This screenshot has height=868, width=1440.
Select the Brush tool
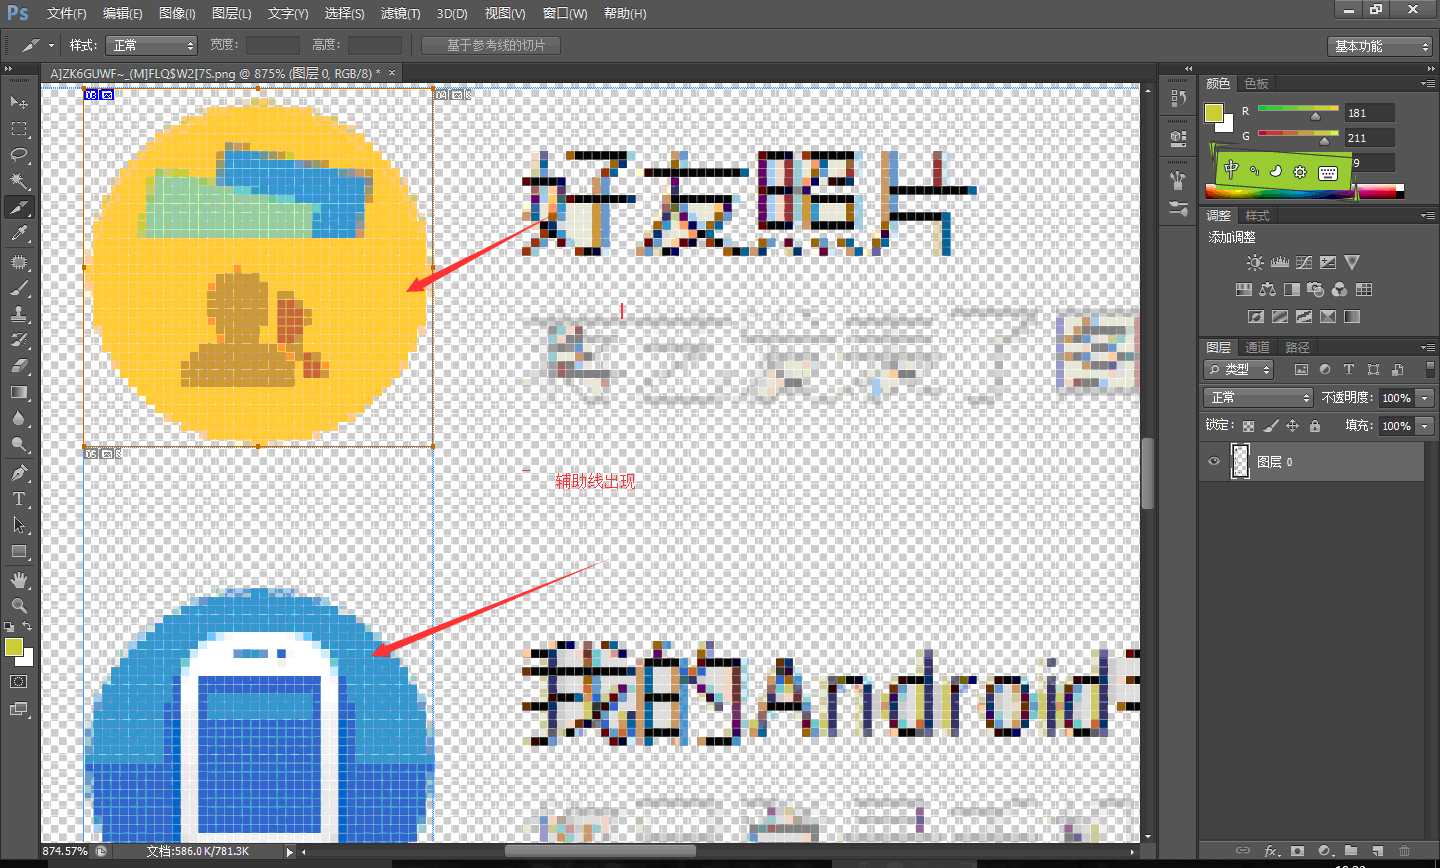click(19, 288)
